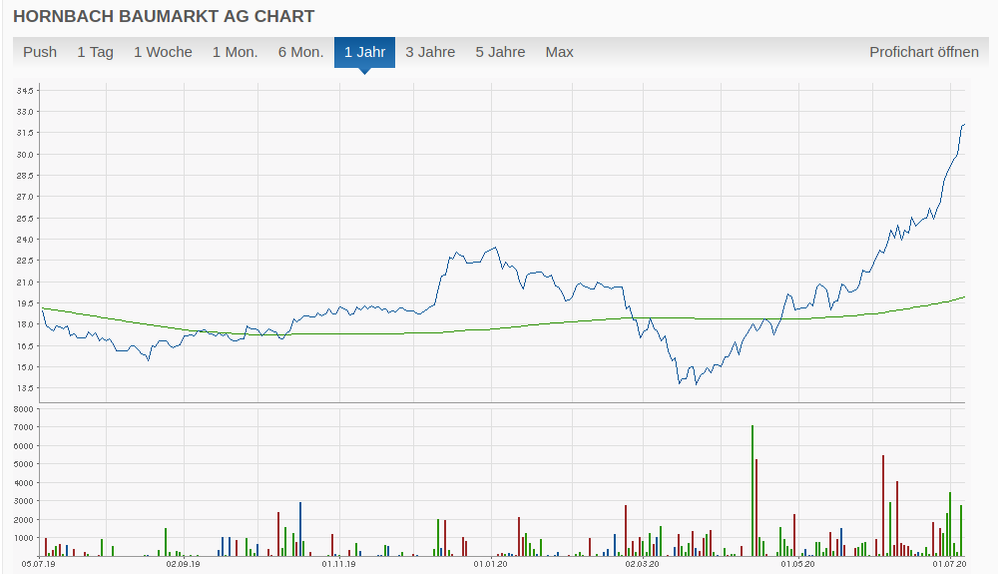998x574 pixels.
Task: Open the 5 Jahre chart view
Action: pyautogui.click(x=500, y=52)
